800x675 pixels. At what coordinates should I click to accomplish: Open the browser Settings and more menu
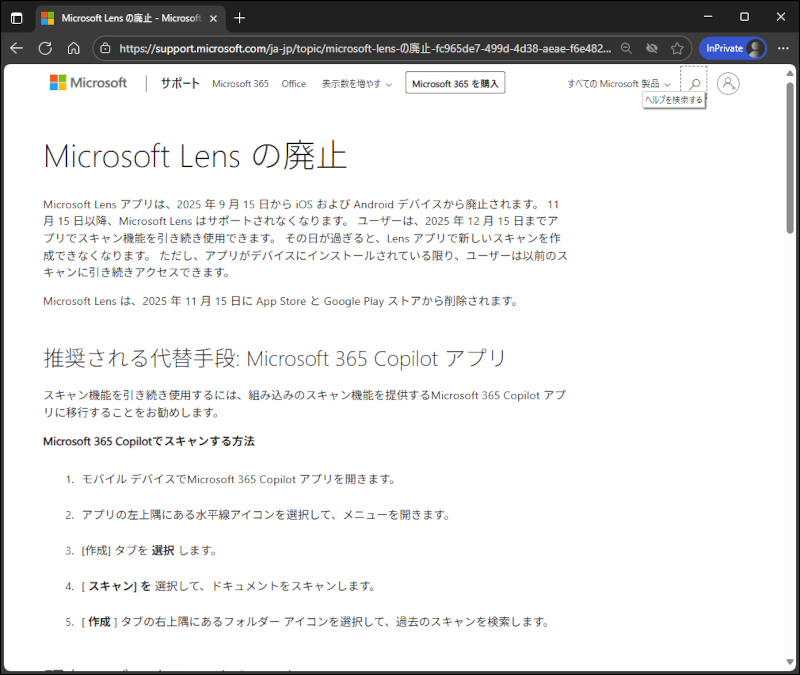pyautogui.click(x=783, y=48)
